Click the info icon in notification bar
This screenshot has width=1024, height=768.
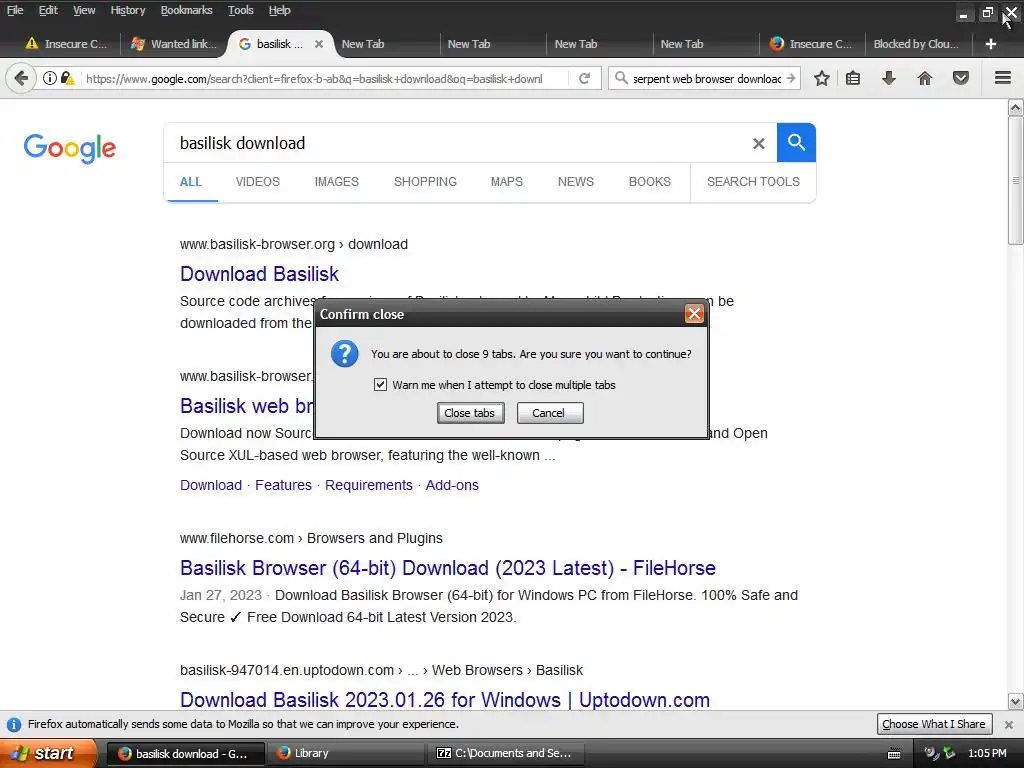(14, 724)
